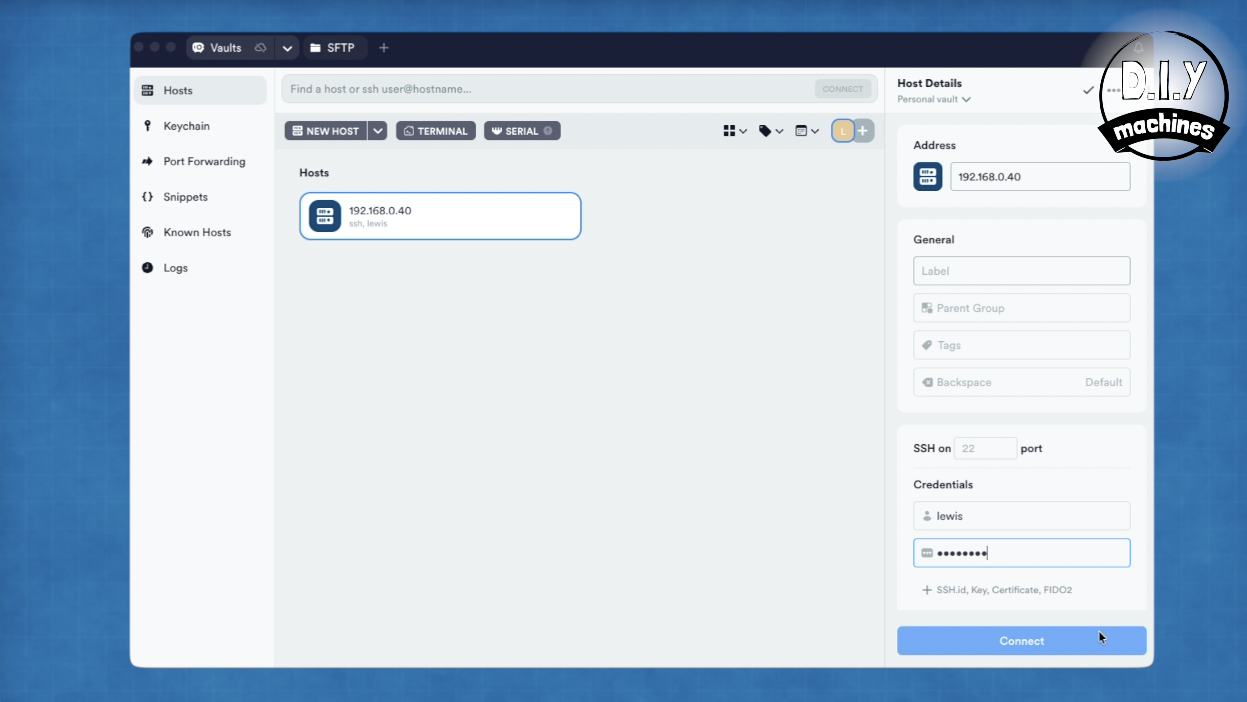Open the Snippets section

coord(200,197)
